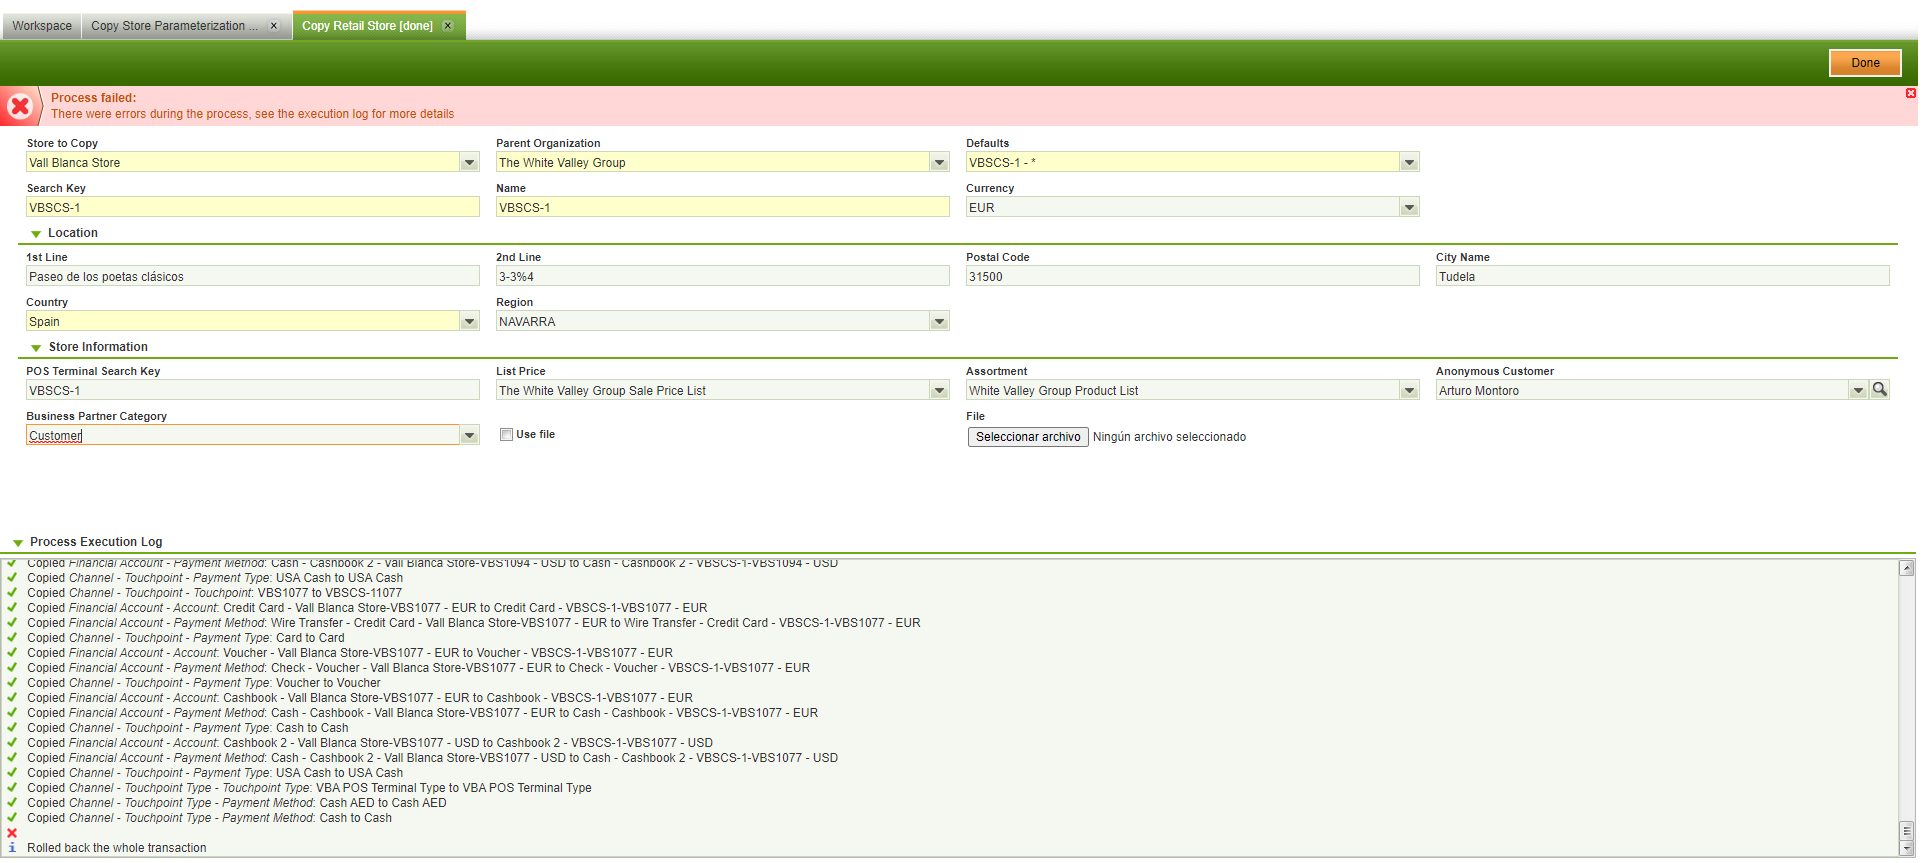
Task: Click the execution log scrollbar thumb
Action: [1907, 831]
